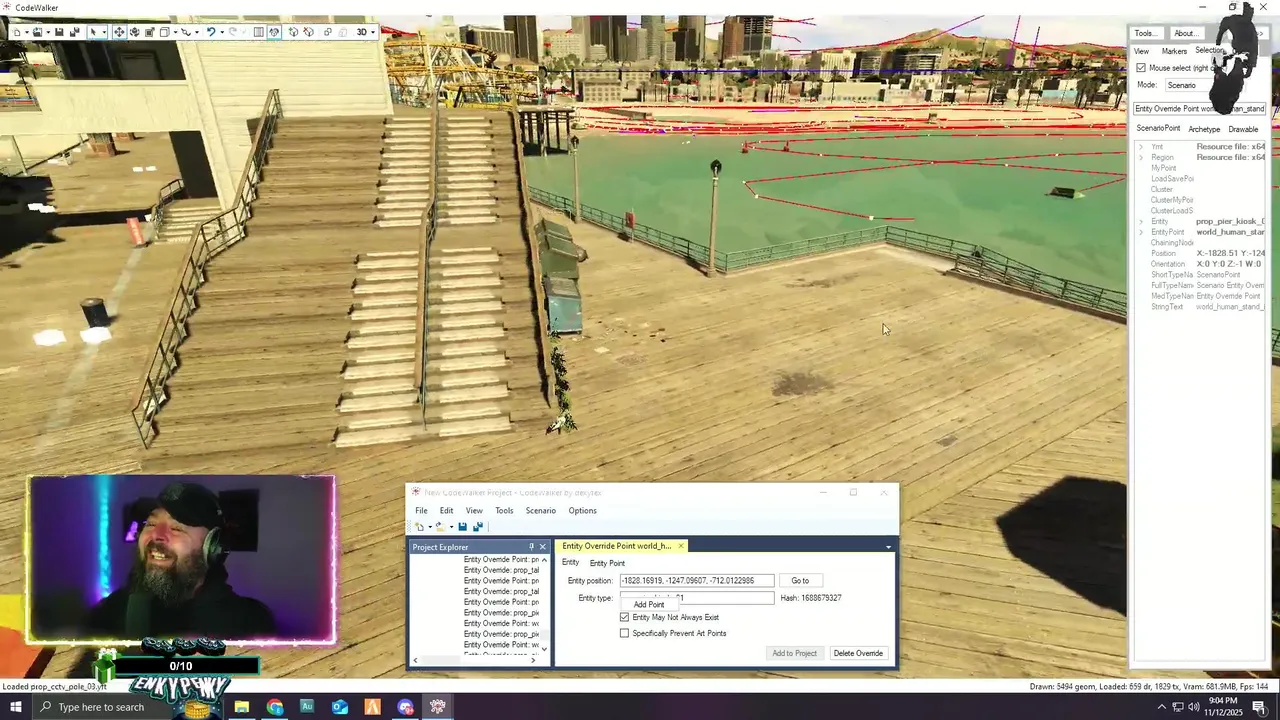Open the Windows Start menu
This screenshot has height=720, width=1280.
[x=16, y=707]
